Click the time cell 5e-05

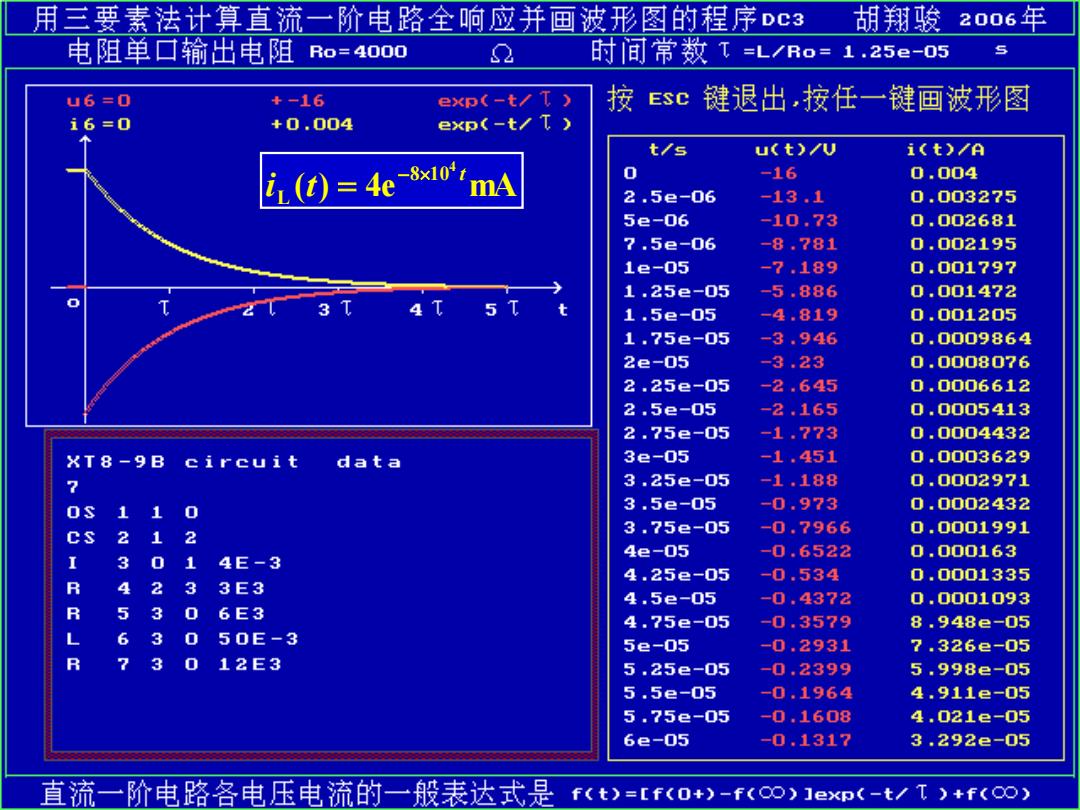click(656, 645)
